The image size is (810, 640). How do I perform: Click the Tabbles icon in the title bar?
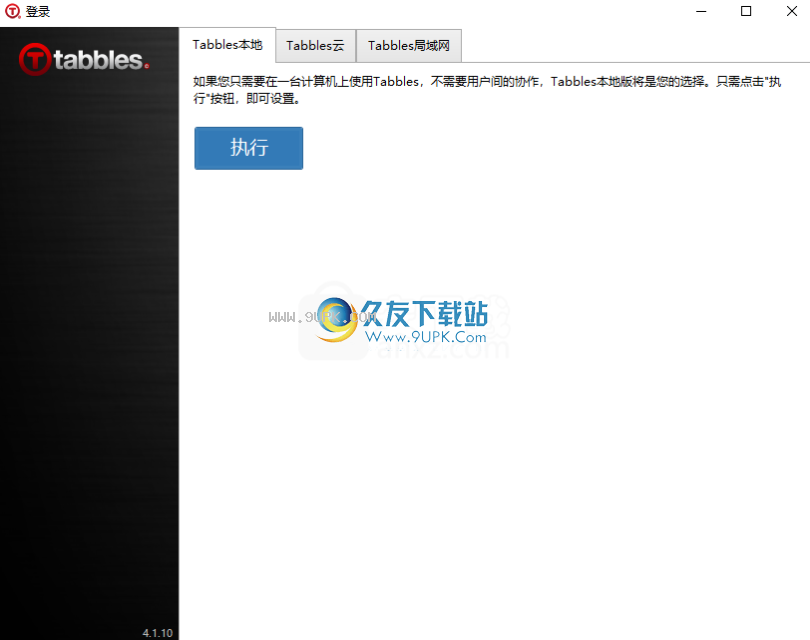tap(12, 11)
